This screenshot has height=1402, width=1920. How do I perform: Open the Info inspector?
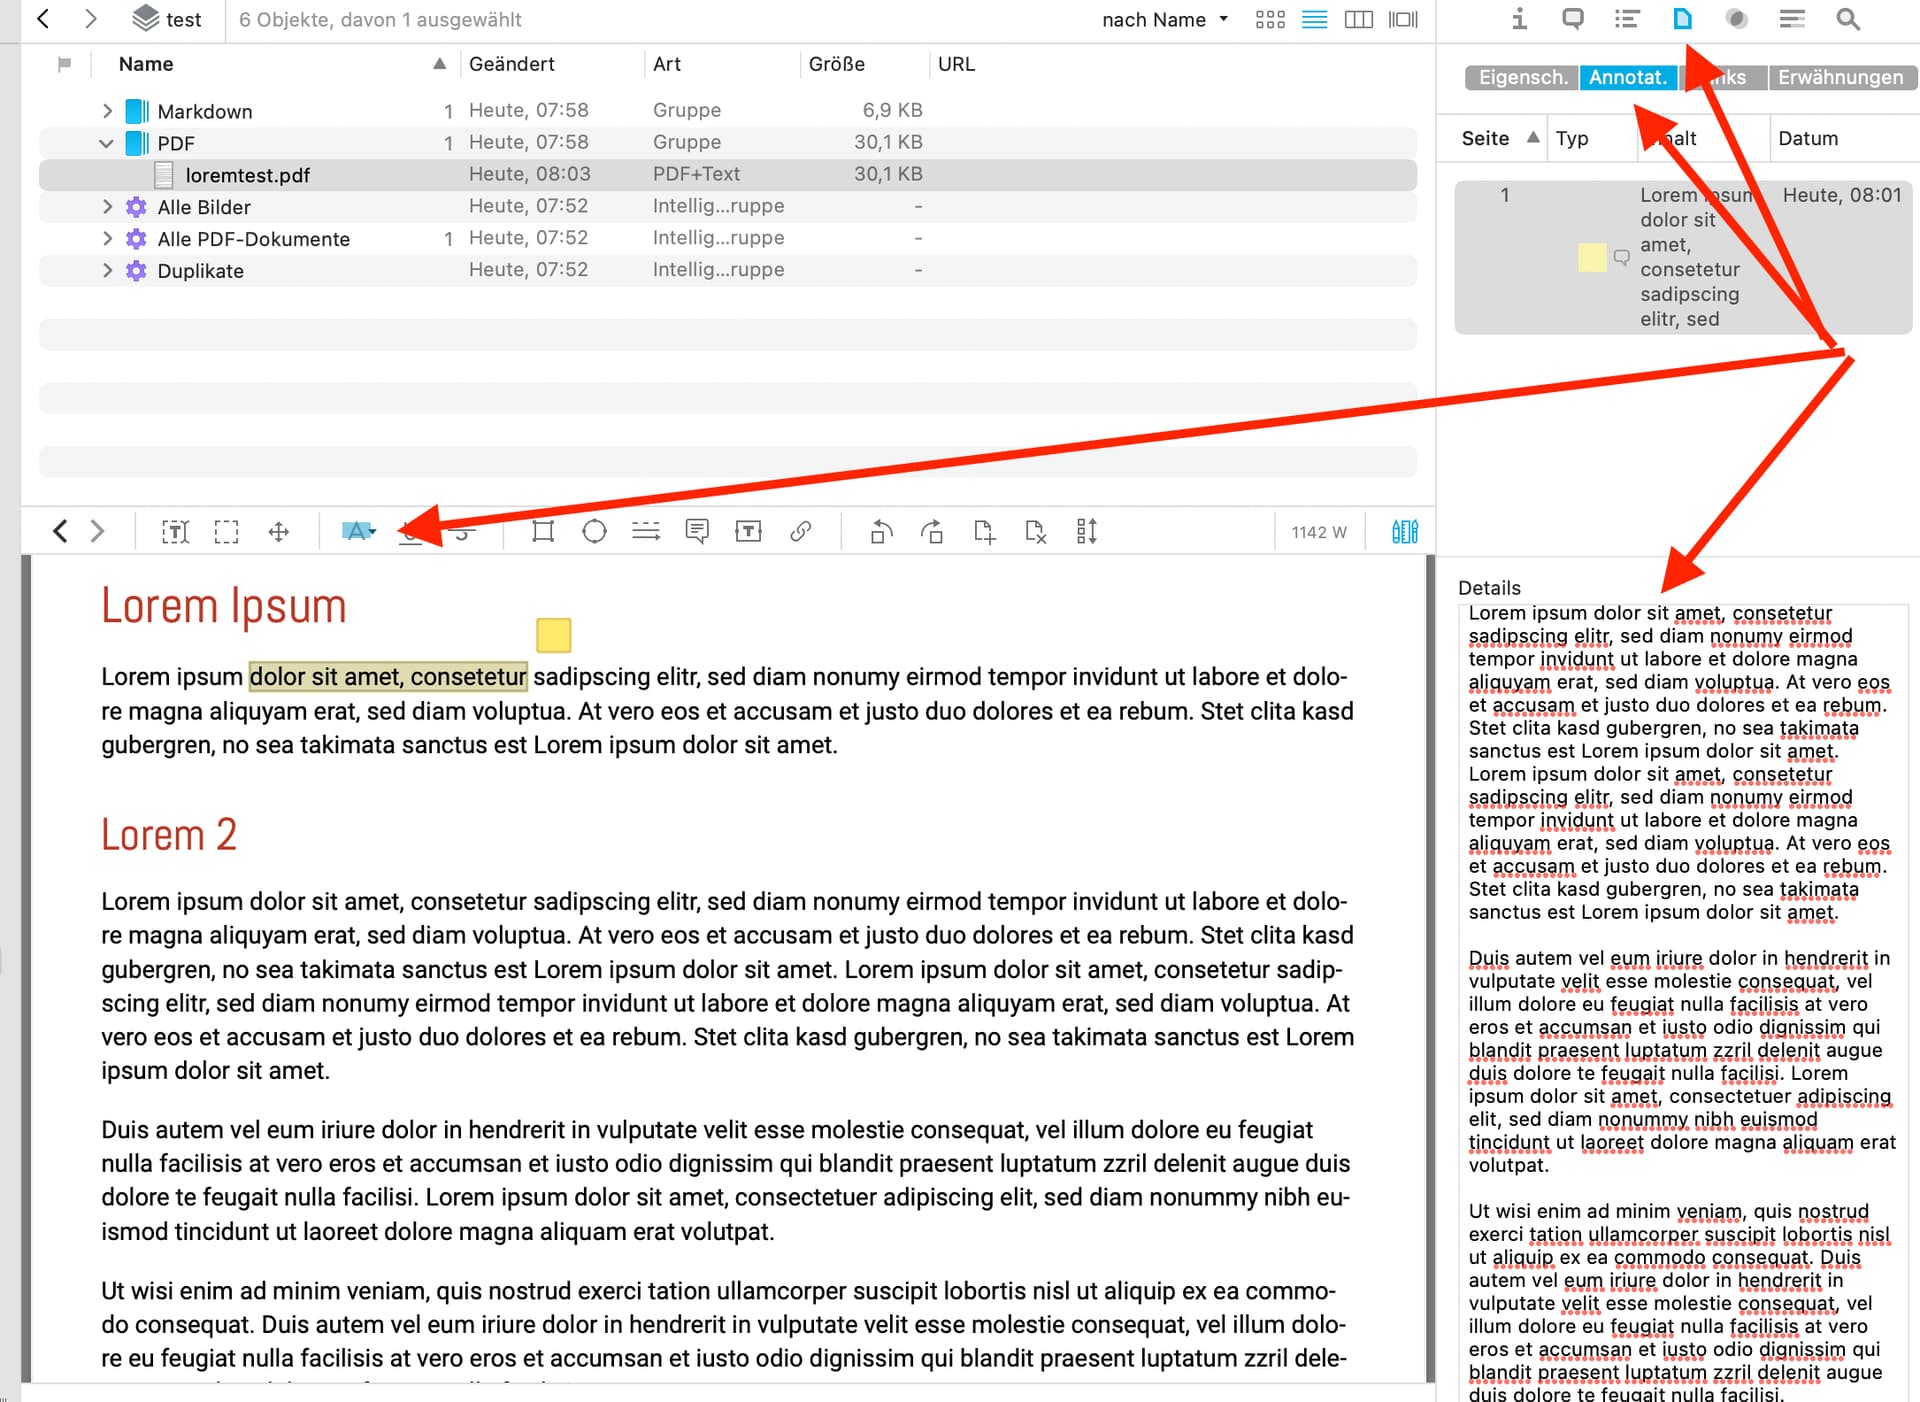(x=1519, y=19)
